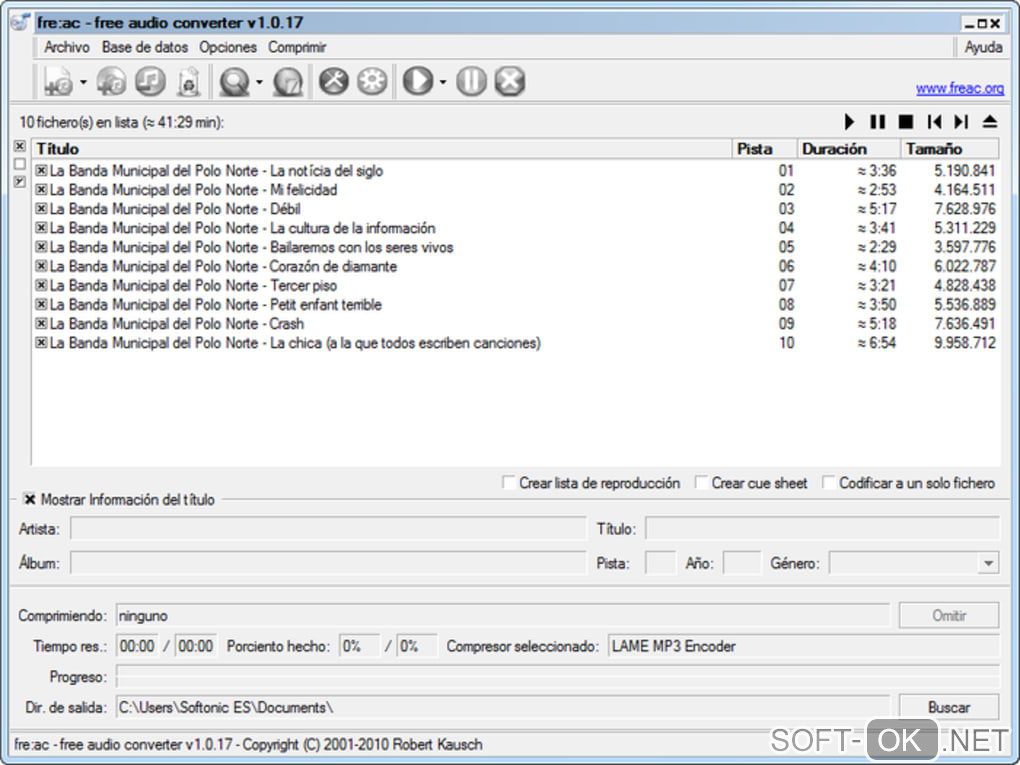Pause encoding with toolbar pause icon
The image size is (1020, 765).
pos(471,82)
